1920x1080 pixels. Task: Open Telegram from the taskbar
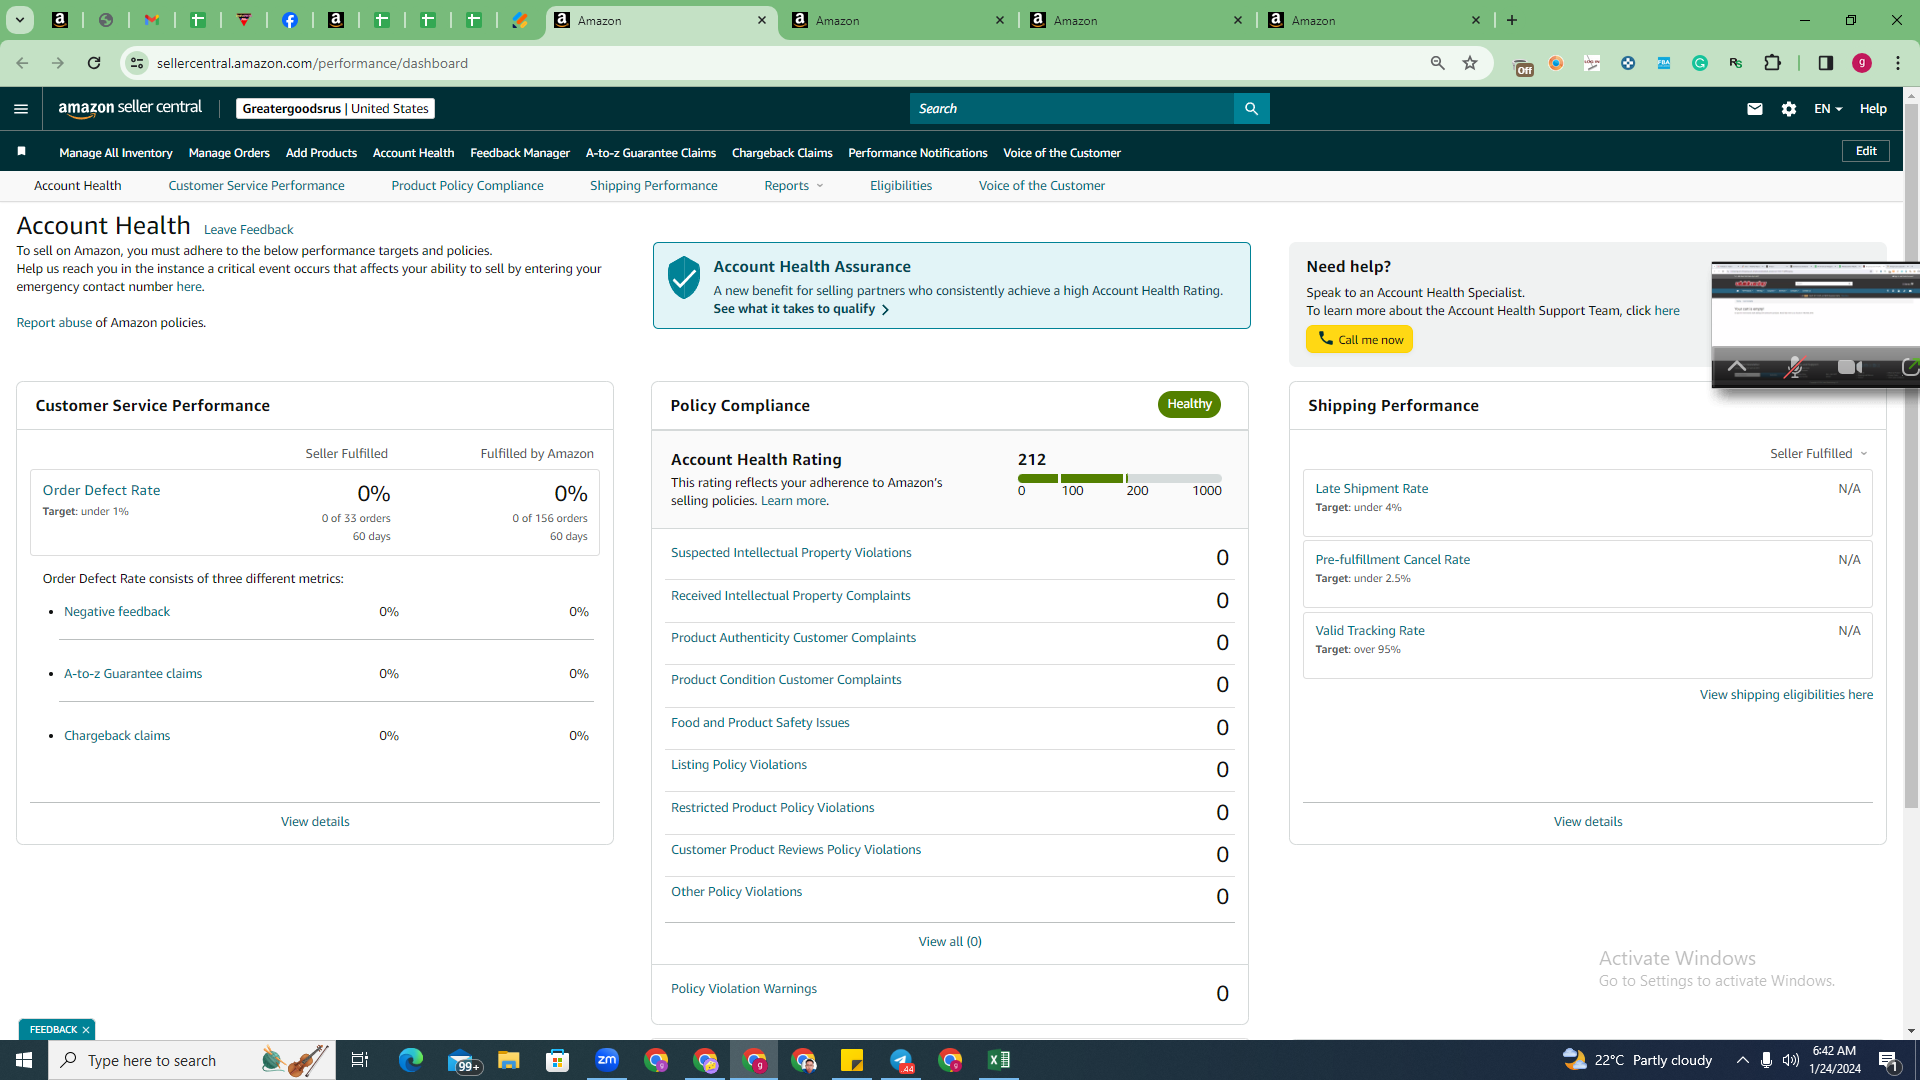tap(901, 1060)
